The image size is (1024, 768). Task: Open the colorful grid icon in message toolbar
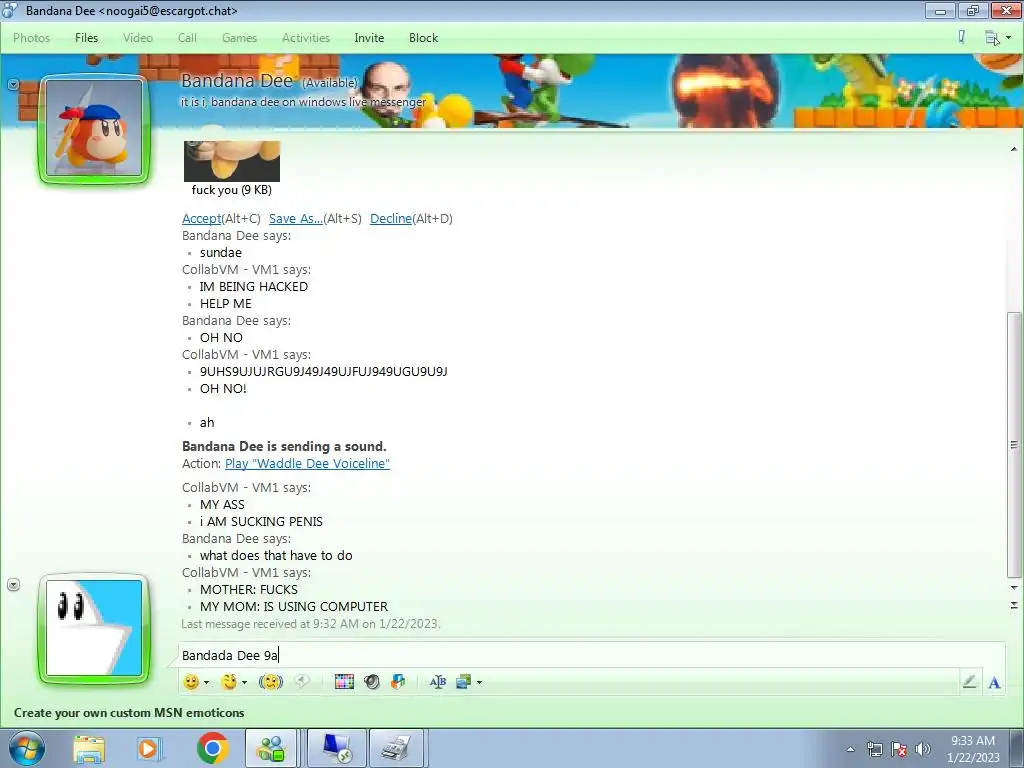click(344, 682)
